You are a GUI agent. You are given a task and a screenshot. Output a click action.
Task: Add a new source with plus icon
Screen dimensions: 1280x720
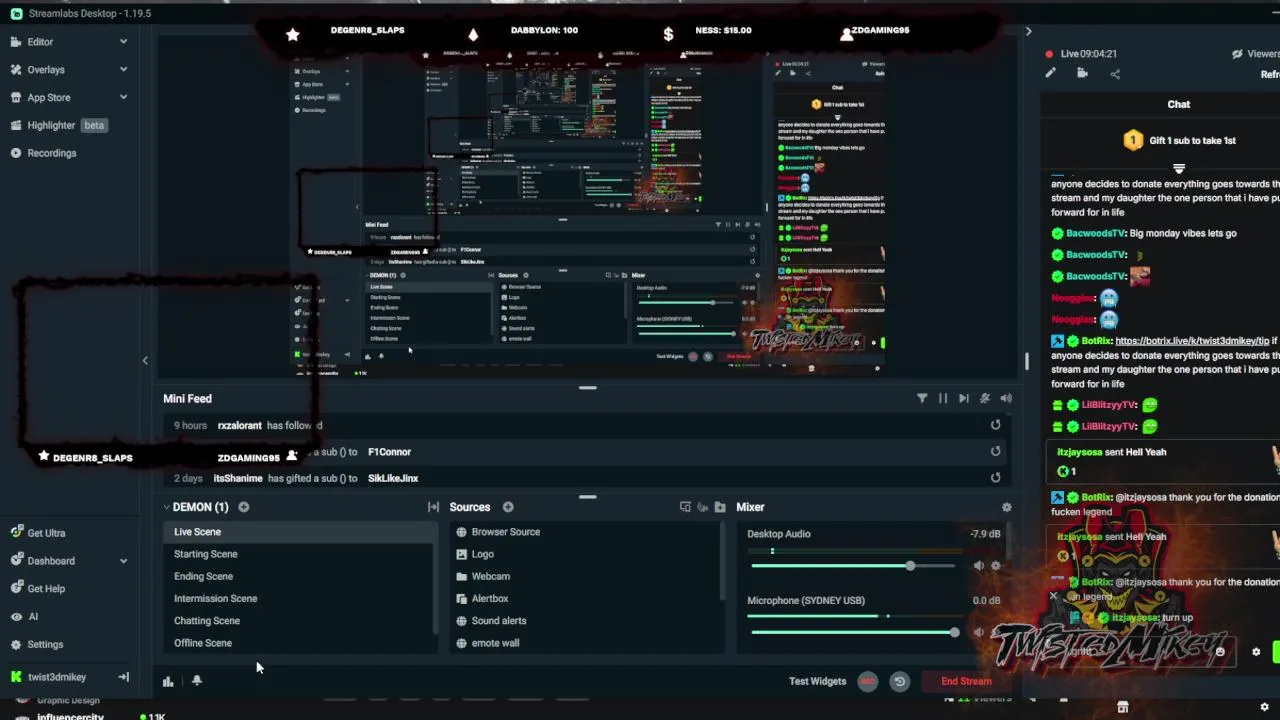(508, 507)
